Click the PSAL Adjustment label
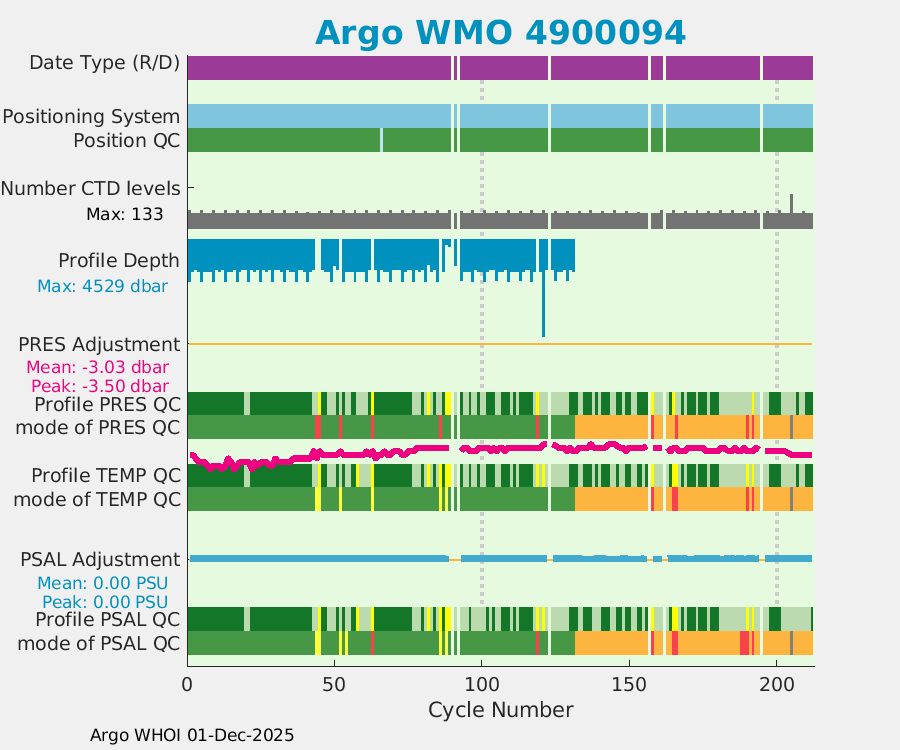The image size is (900, 750). click(x=100, y=559)
